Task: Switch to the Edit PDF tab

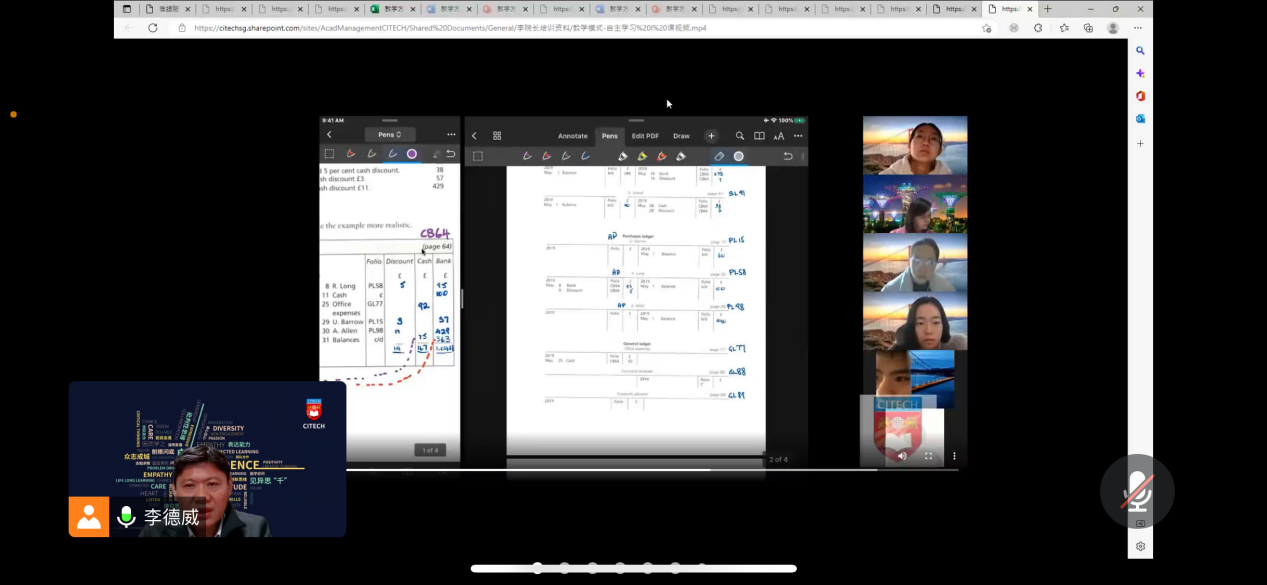Action: coord(645,136)
